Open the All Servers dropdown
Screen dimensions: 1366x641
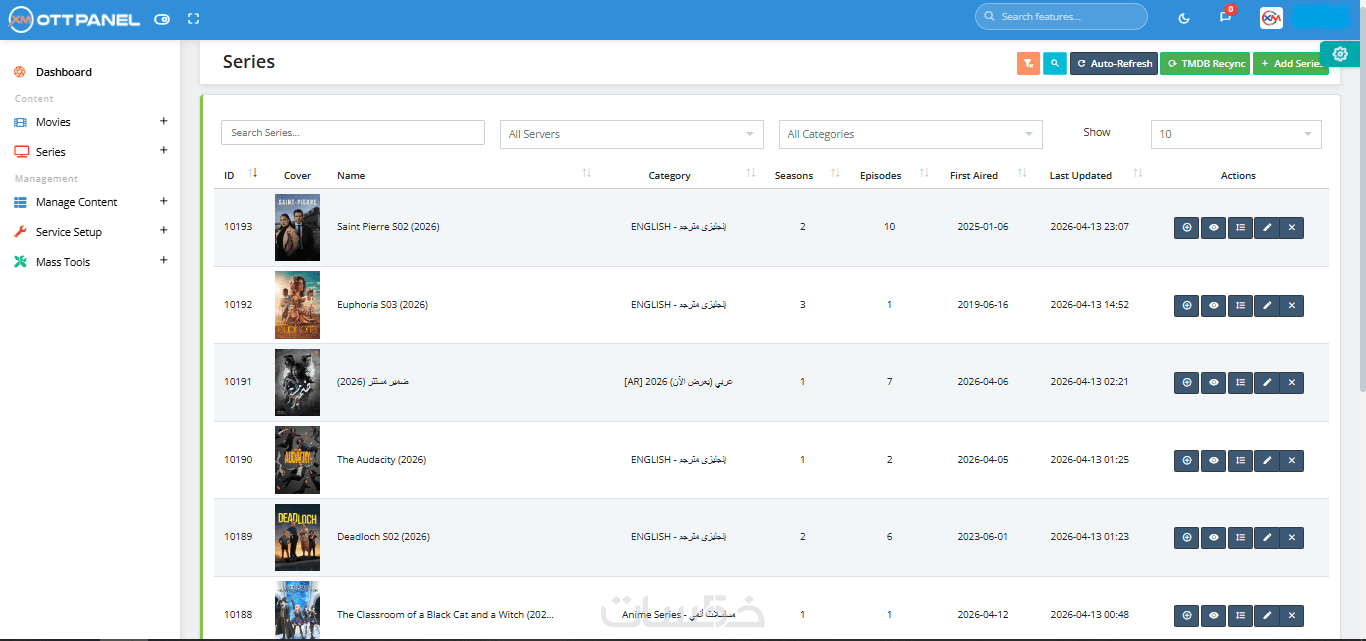tap(631, 134)
